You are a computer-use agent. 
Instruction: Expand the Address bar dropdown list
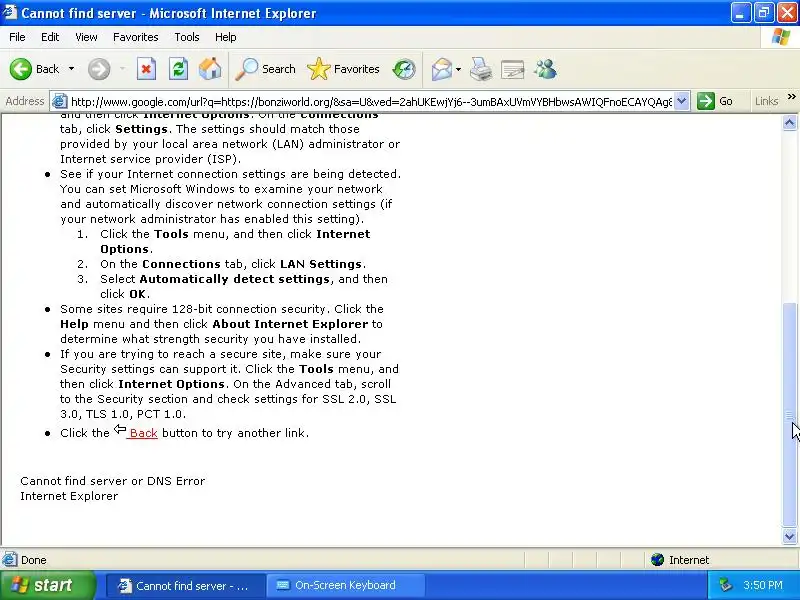click(x=682, y=101)
